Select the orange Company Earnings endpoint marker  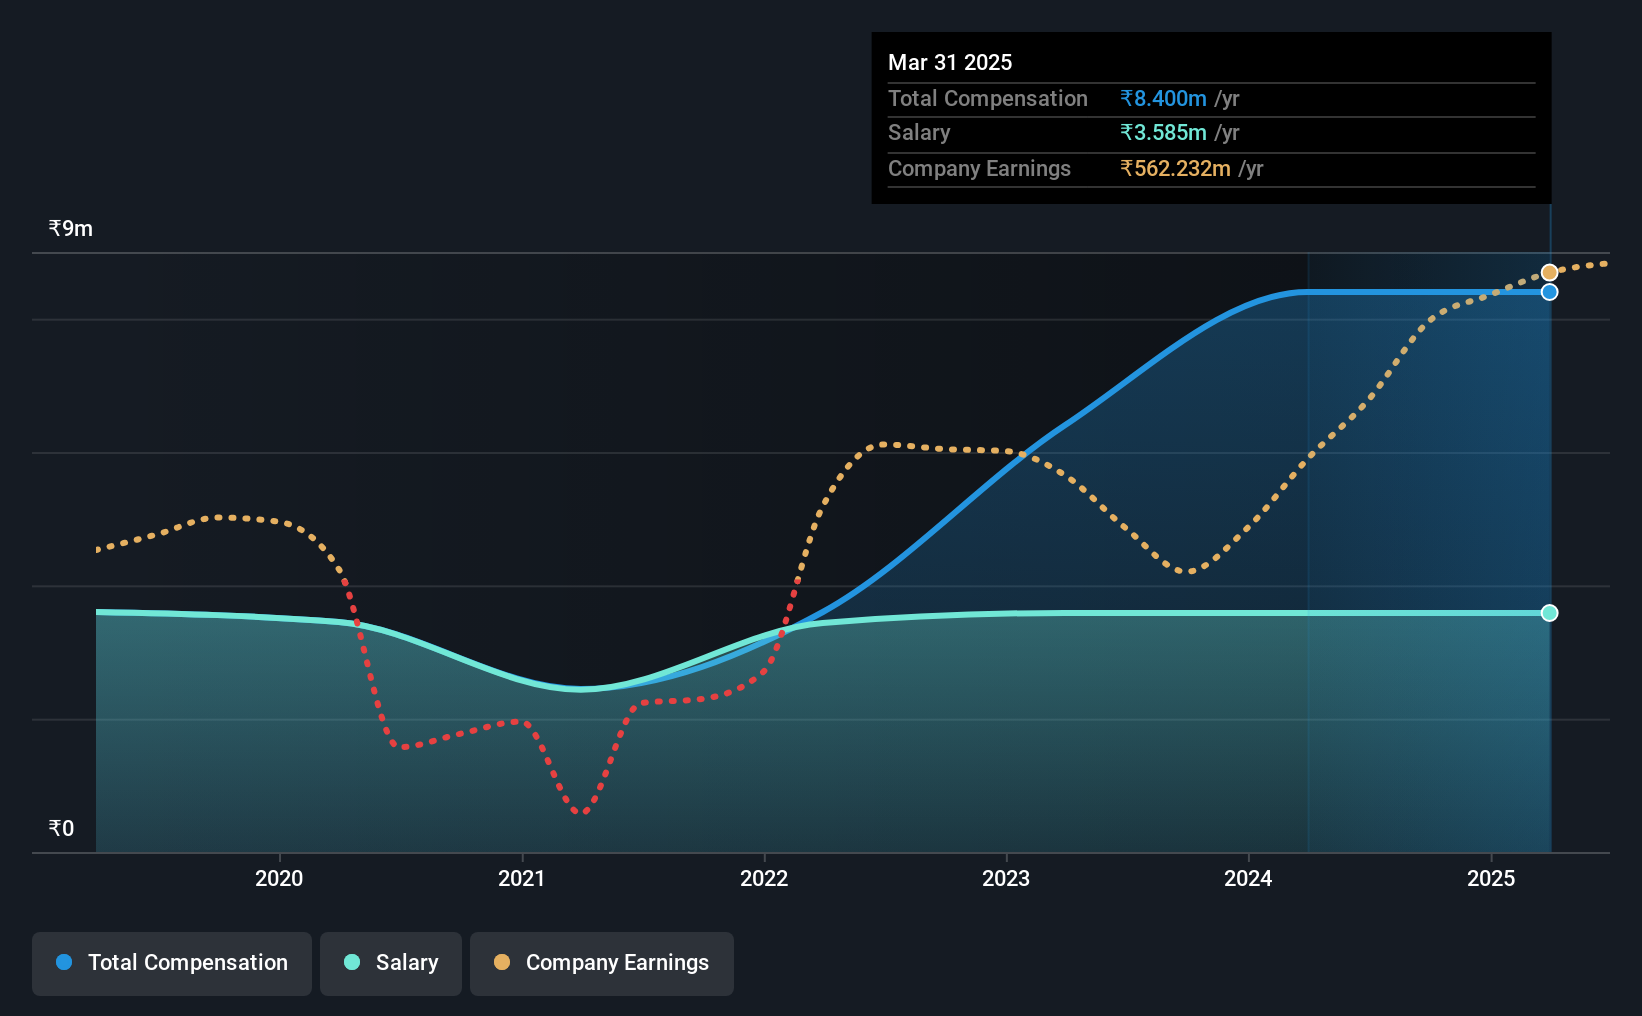click(1549, 272)
